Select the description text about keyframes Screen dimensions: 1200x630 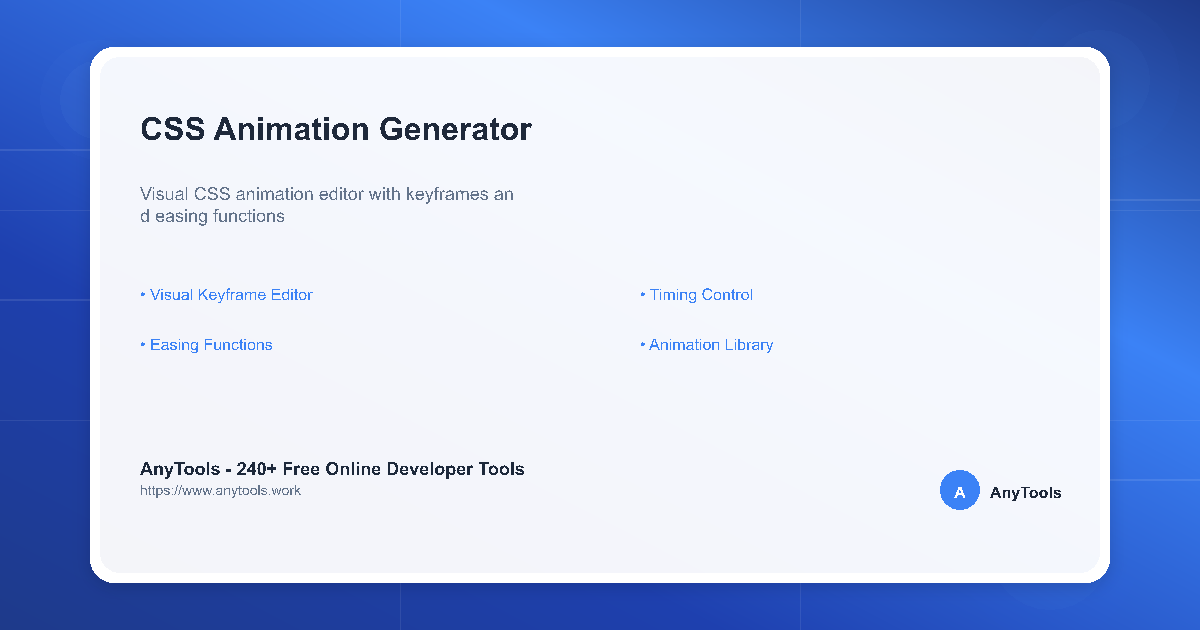(327, 204)
